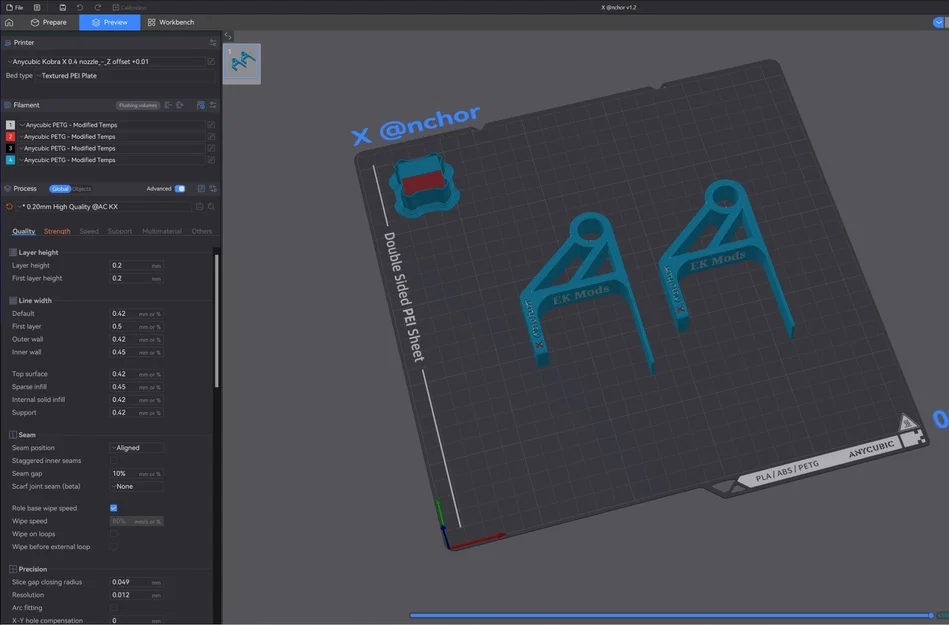Open filament 1 preset dropdown
The height and width of the screenshot is (625, 949).
point(111,125)
